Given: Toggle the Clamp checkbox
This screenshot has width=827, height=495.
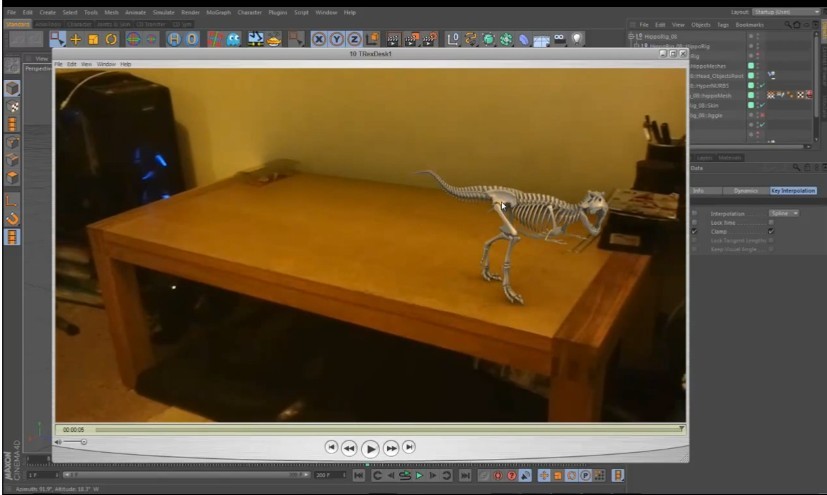Looking at the screenshot, I should pyautogui.click(x=771, y=231).
